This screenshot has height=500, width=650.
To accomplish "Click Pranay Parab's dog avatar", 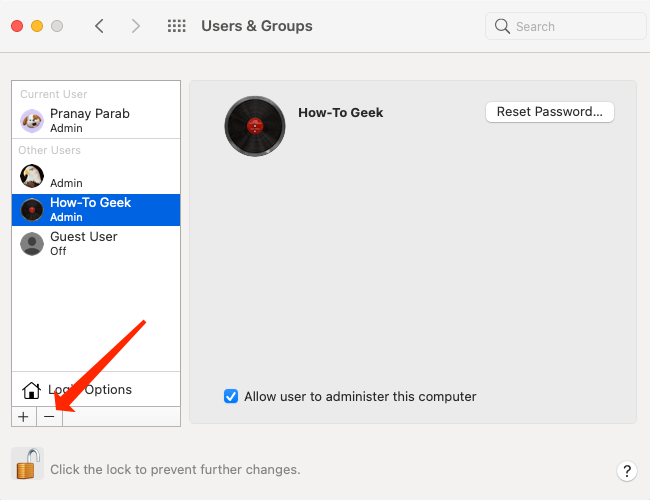I will click(32, 121).
